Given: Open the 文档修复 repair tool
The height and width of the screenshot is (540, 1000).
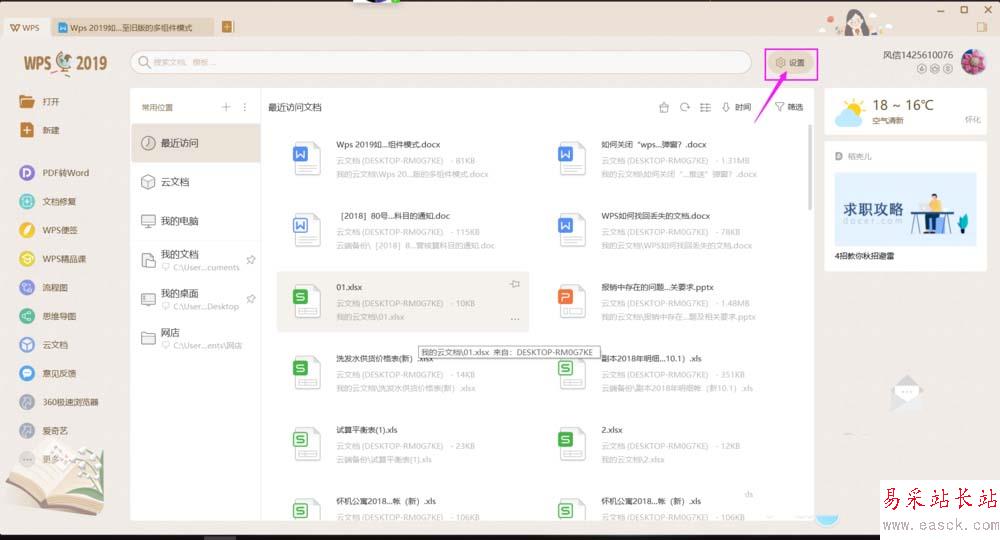Looking at the screenshot, I should tap(48, 201).
